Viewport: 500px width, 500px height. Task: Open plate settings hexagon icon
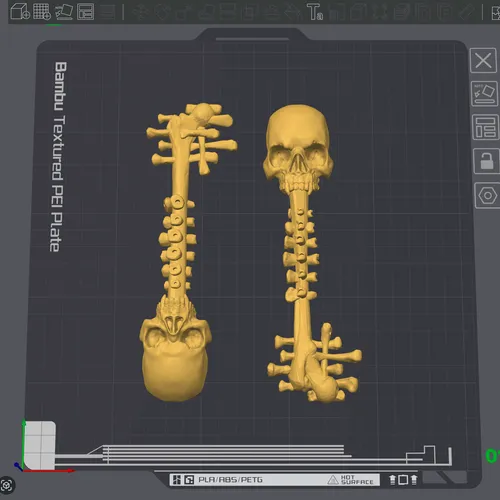tap(487, 195)
